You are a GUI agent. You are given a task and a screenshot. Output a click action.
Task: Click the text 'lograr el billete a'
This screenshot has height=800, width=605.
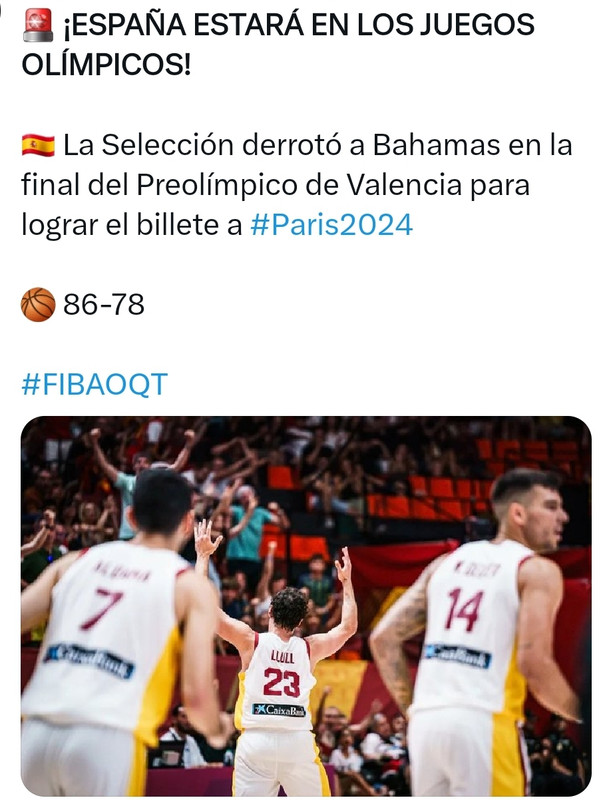coord(132,225)
